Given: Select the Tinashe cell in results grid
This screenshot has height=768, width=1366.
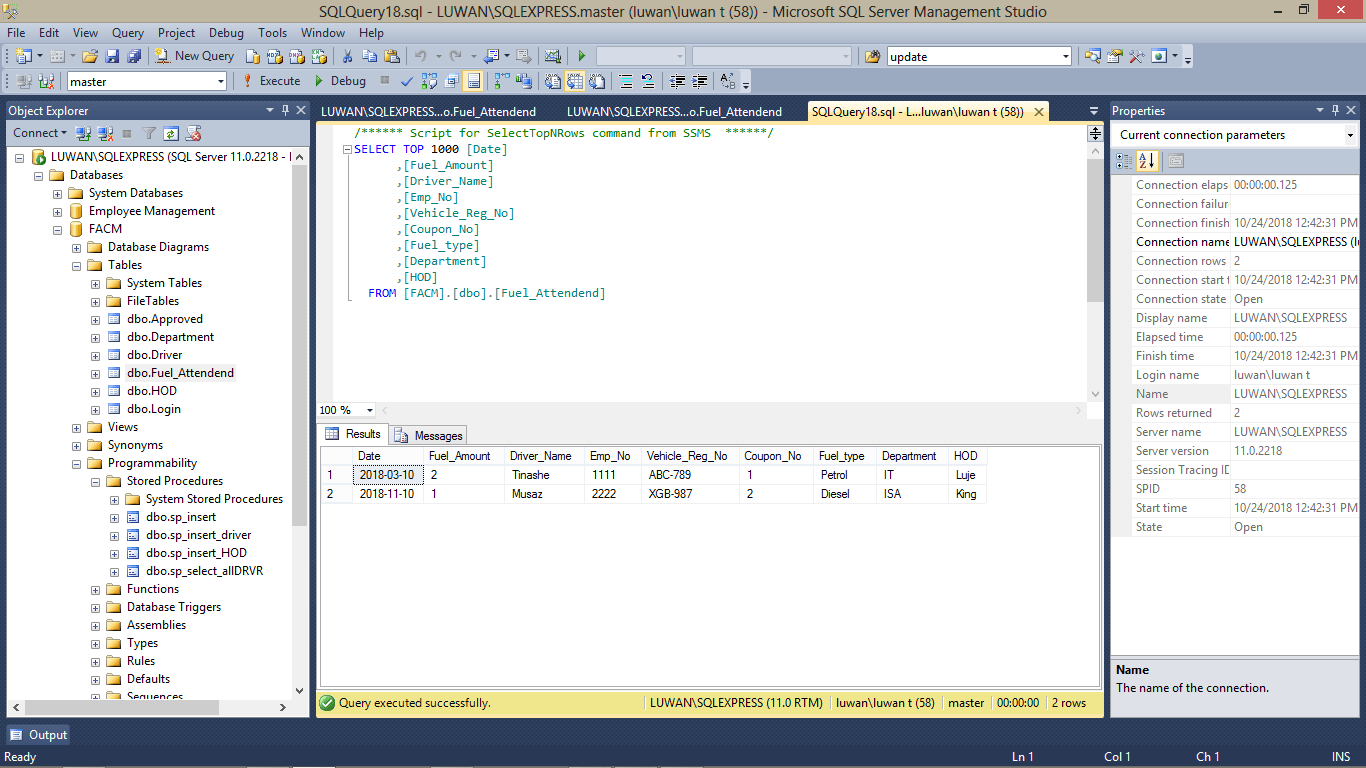Looking at the screenshot, I should point(530,475).
